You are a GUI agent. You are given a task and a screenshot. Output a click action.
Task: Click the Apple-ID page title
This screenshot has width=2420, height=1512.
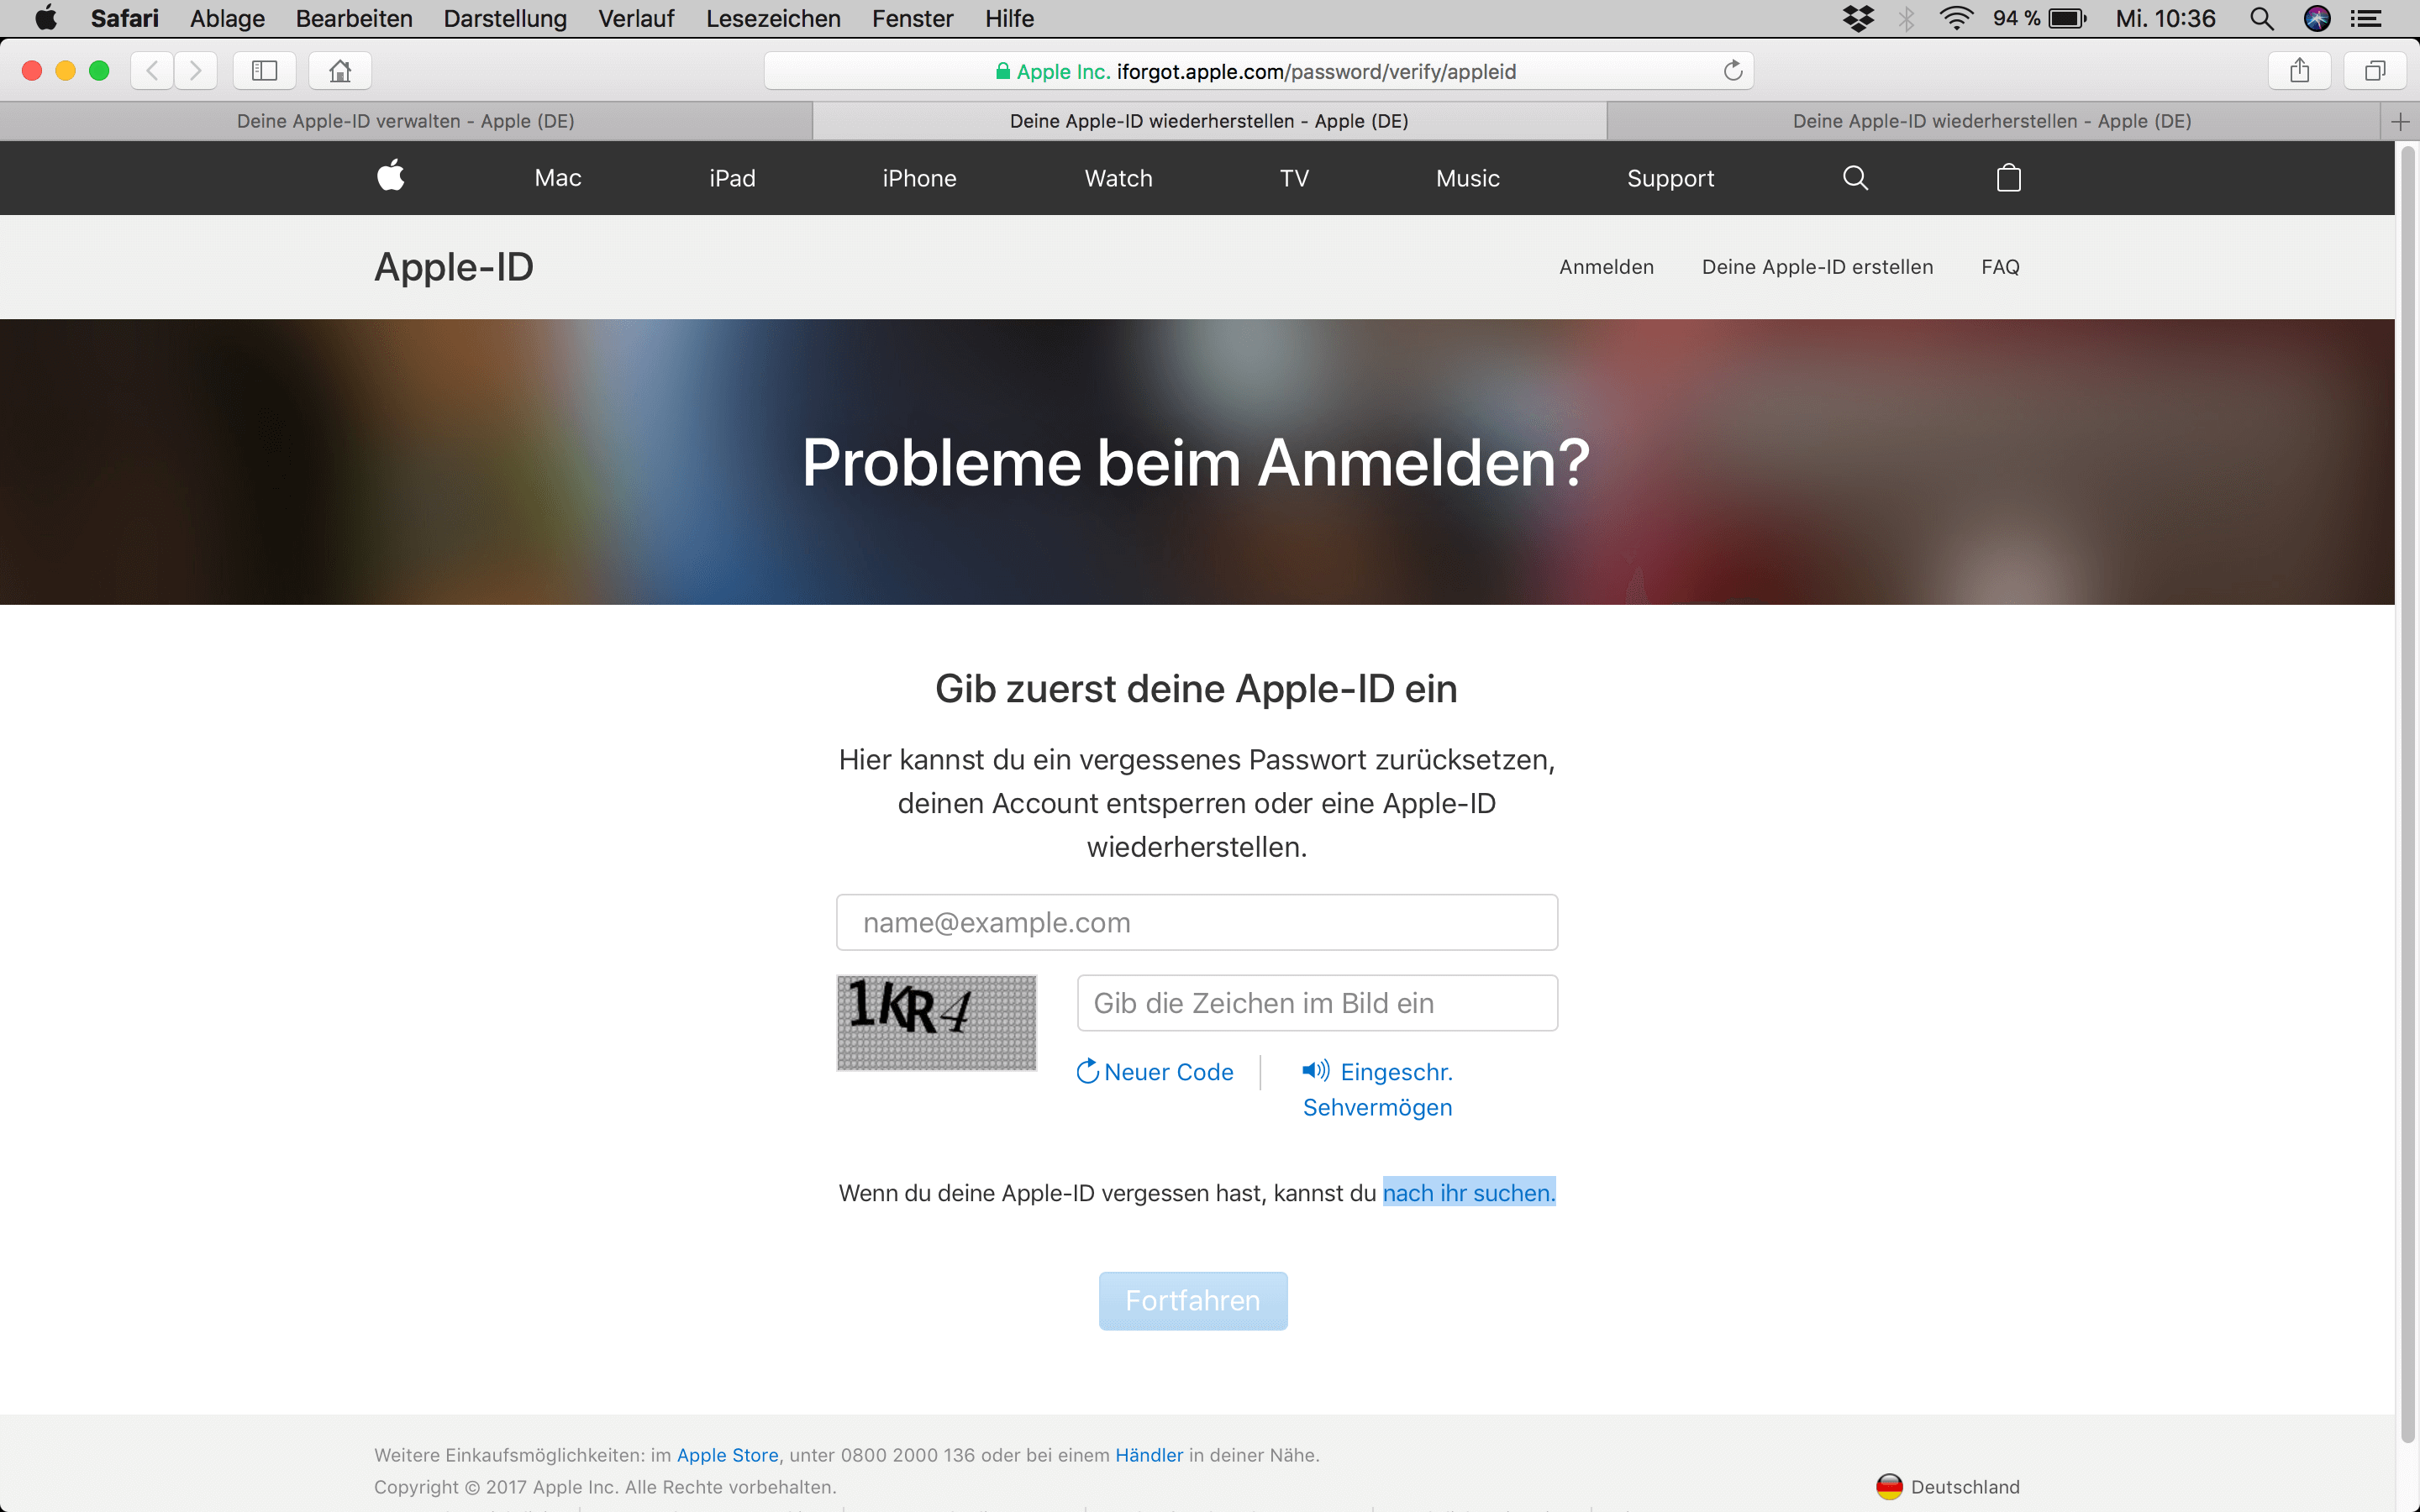[x=454, y=267]
